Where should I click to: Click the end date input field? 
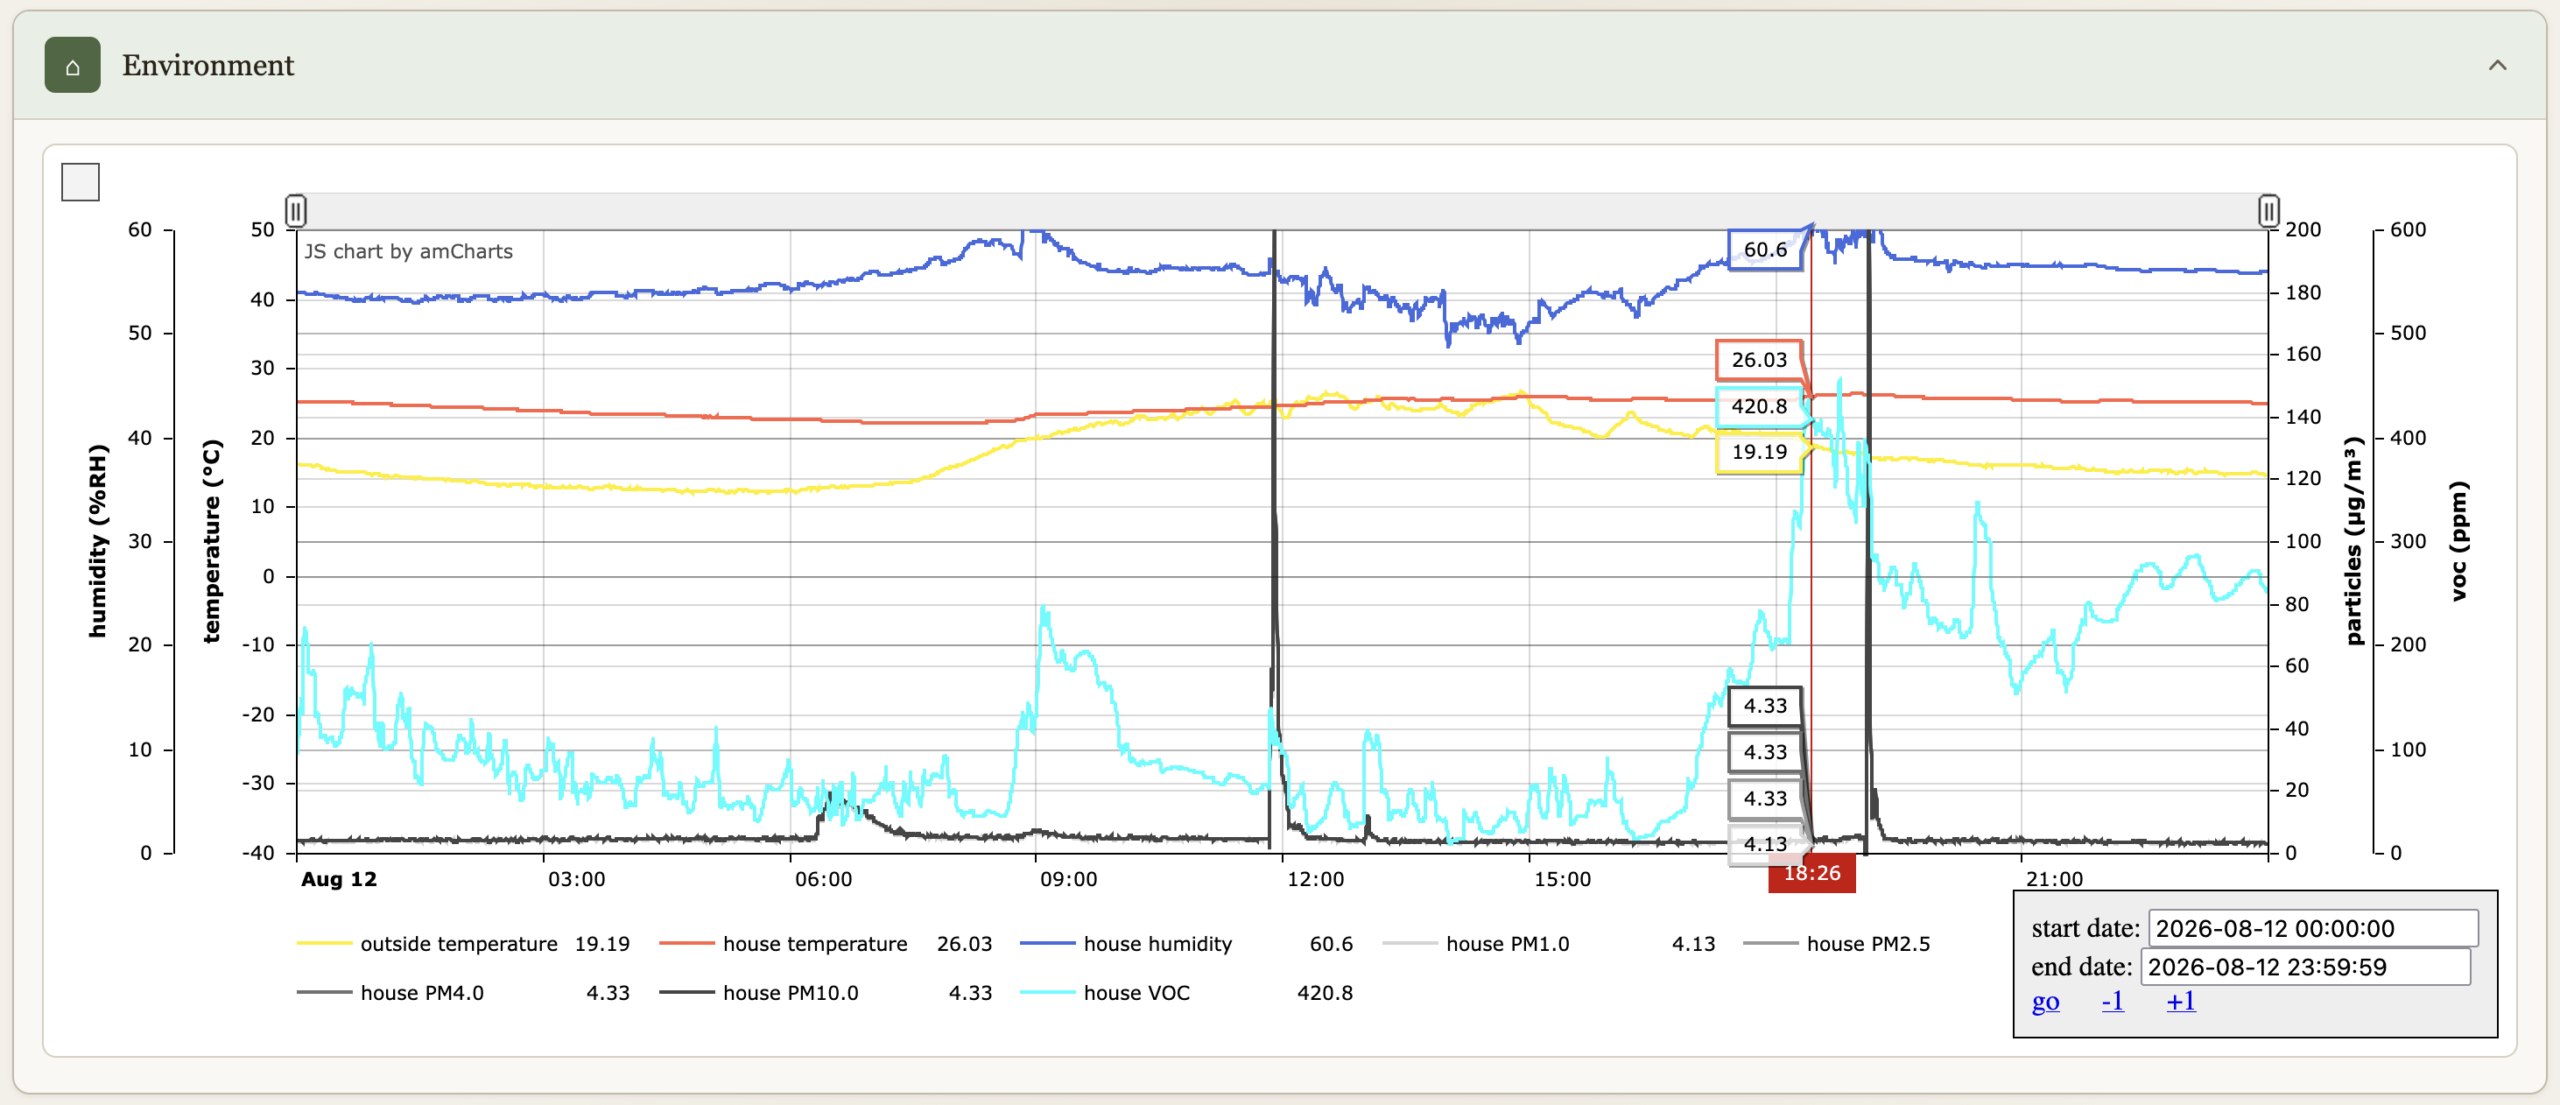click(2306, 967)
